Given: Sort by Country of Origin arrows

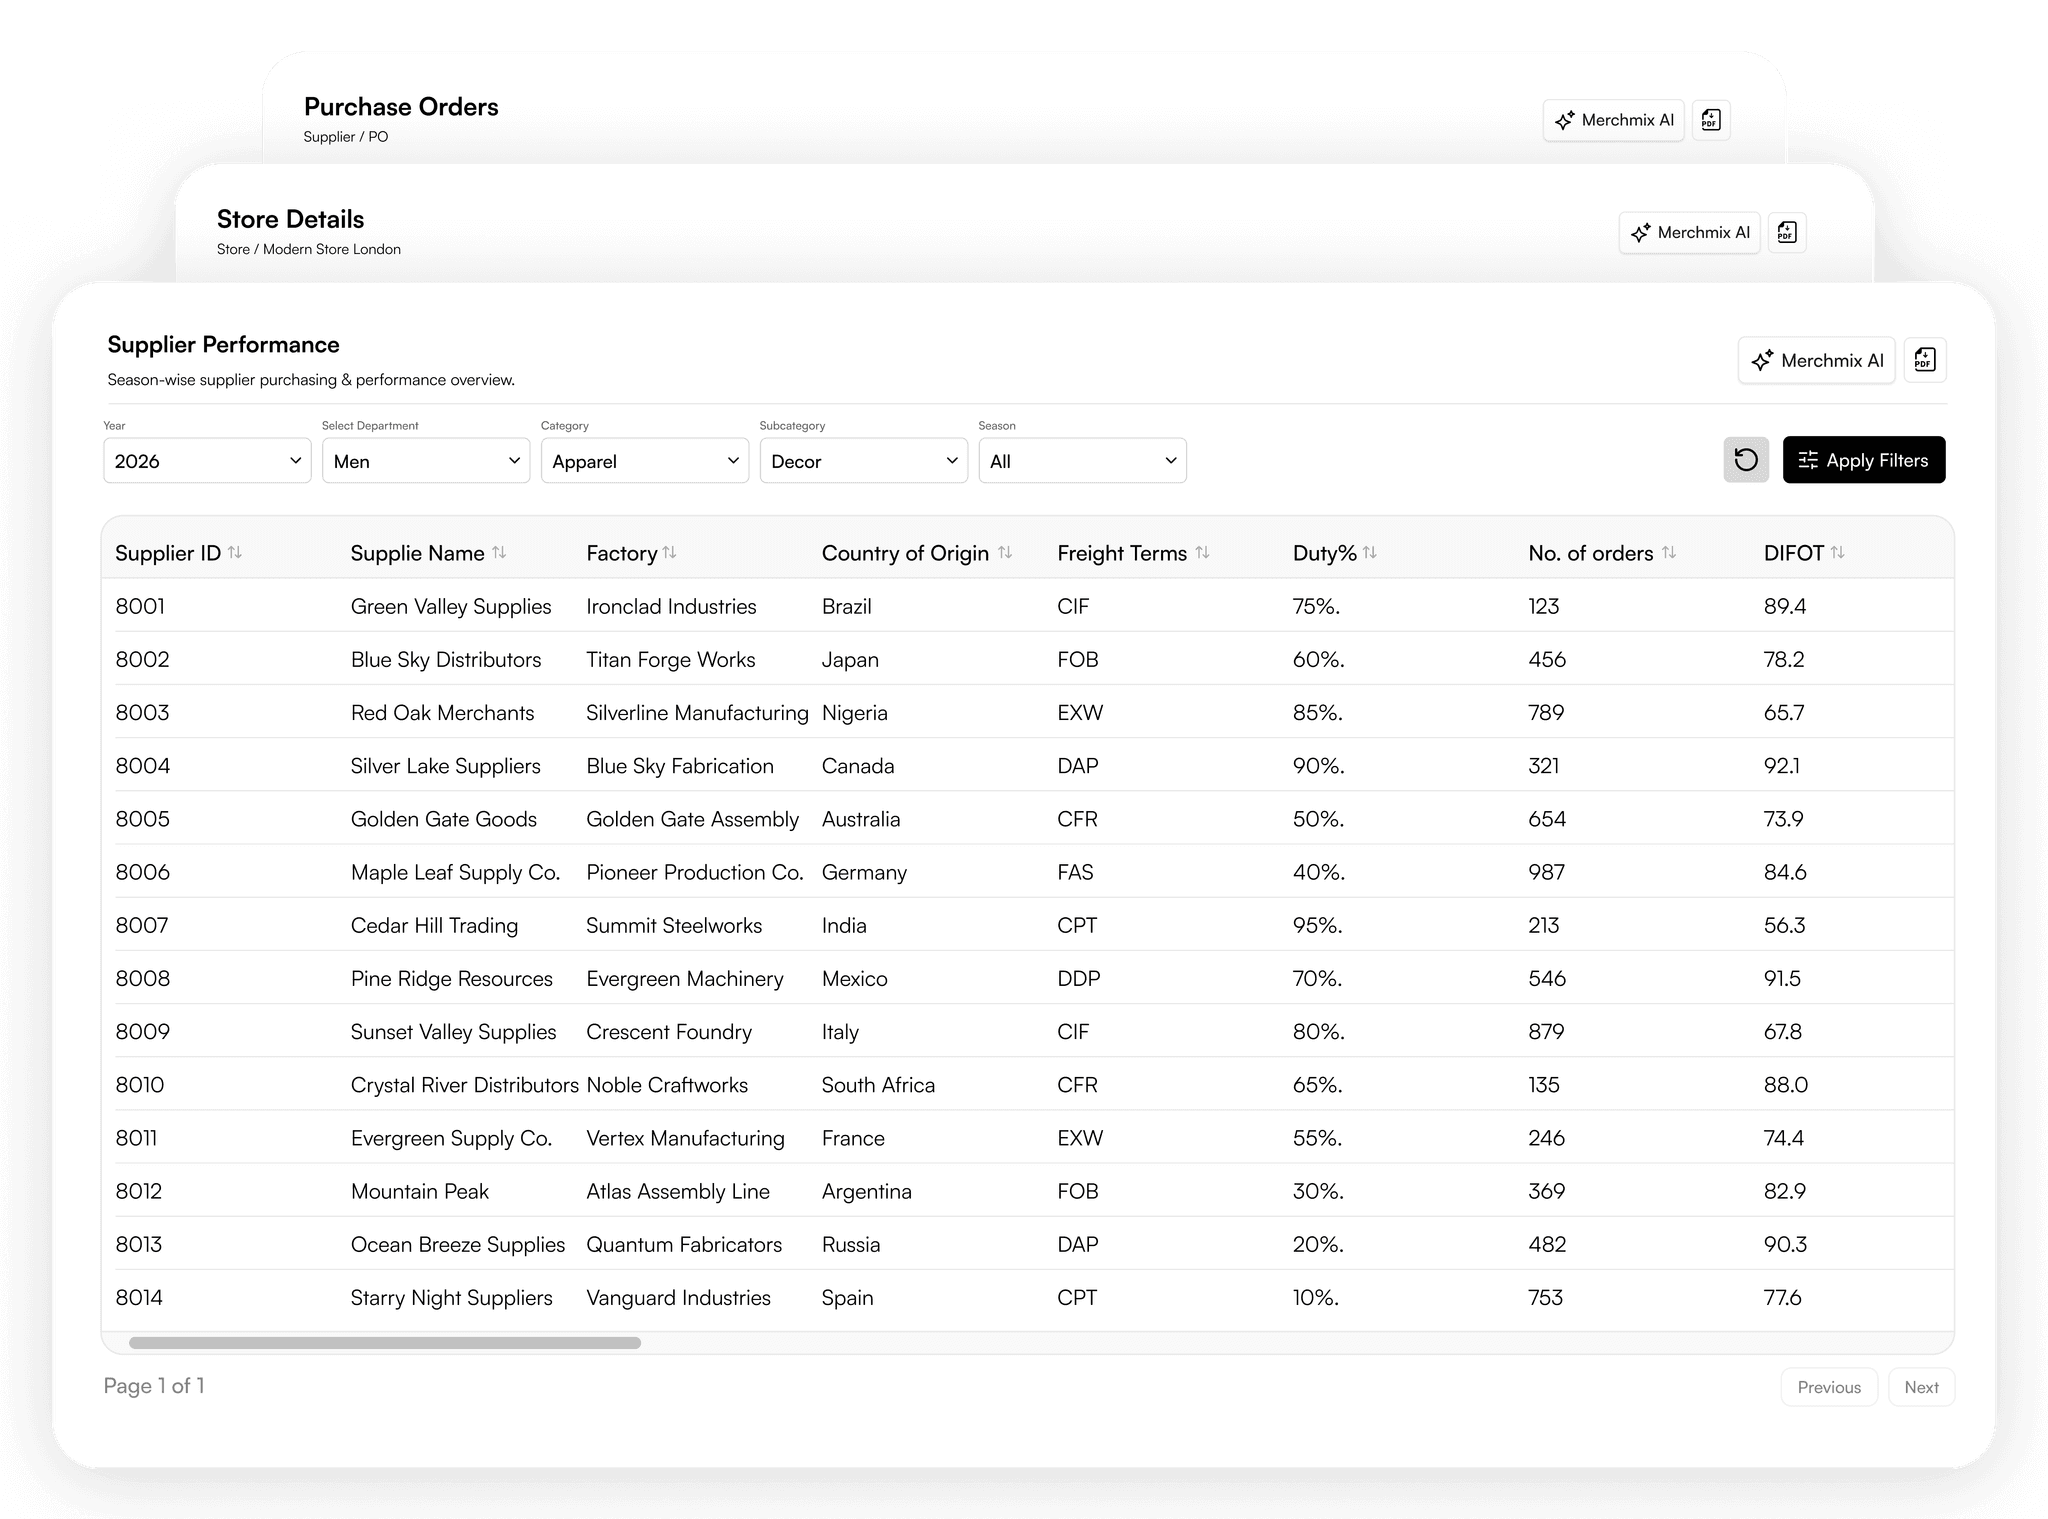Looking at the screenshot, I should pyautogui.click(x=1005, y=553).
